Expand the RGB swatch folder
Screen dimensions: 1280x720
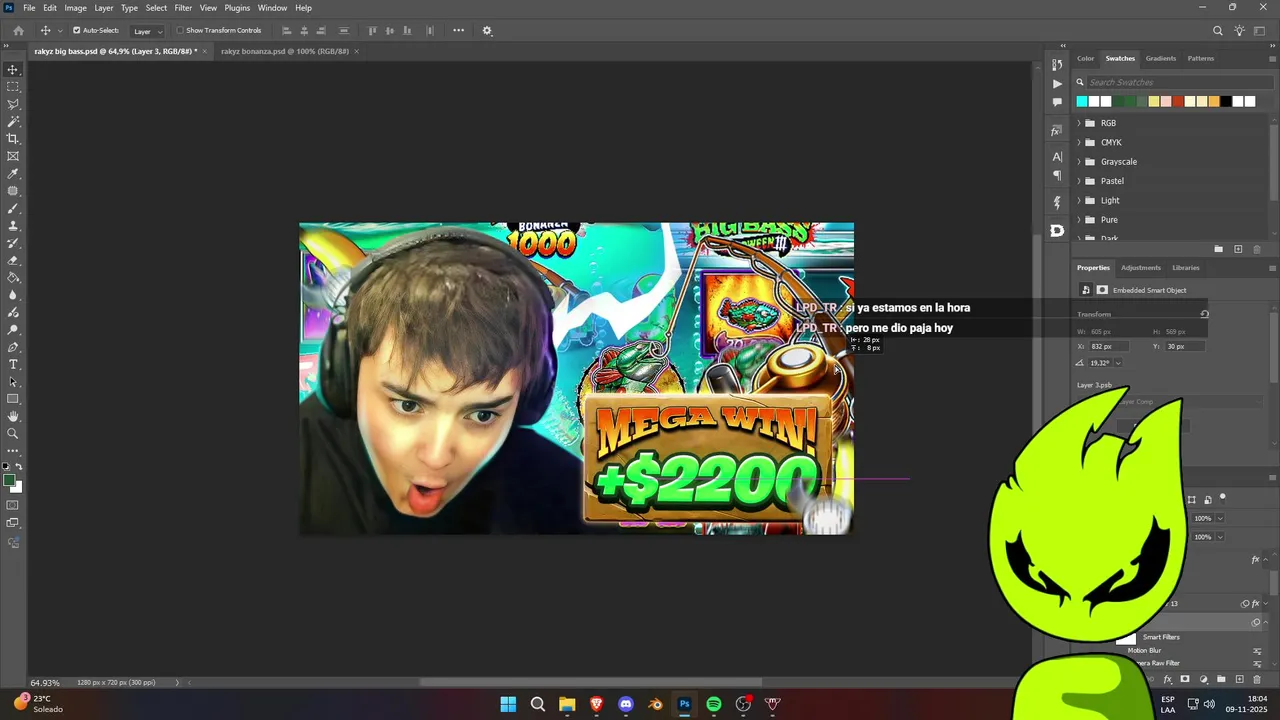[1079, 123]
